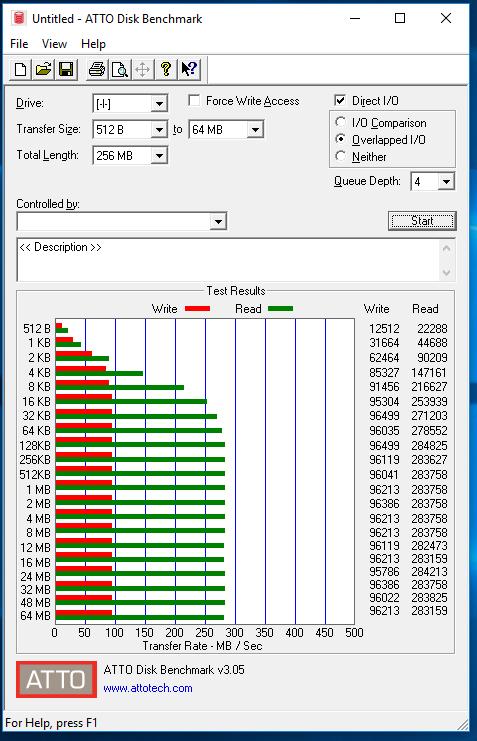Open the 64 MB transfer size dropdown
Image resolution: width=477 pixels, height=741 pixels.
[x=255, y=129]
